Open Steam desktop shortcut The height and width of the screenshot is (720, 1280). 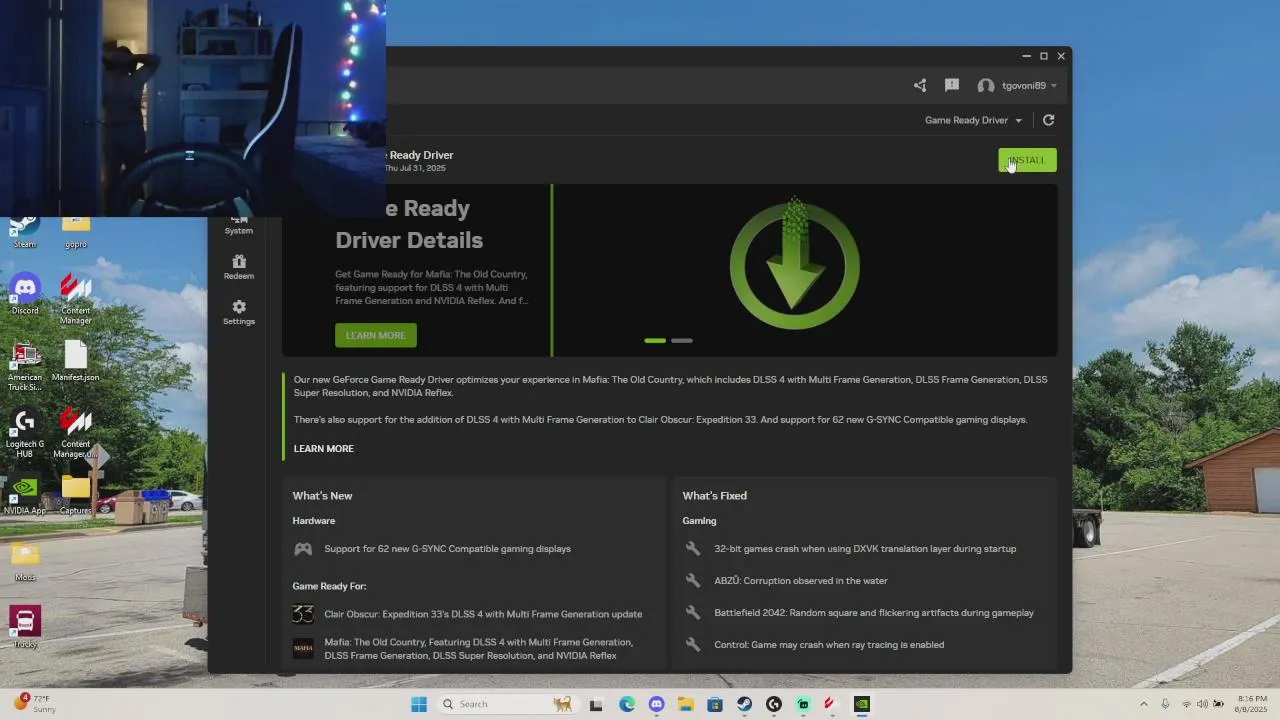(x=25, y=234)
